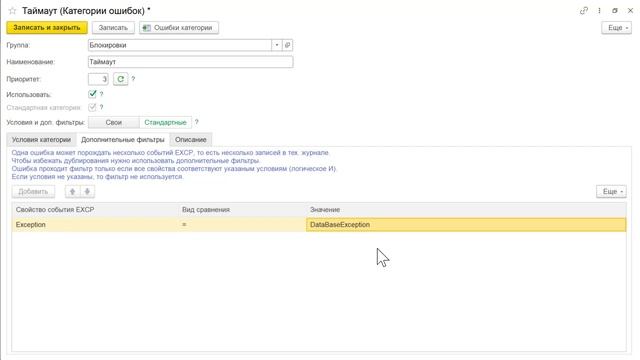Toggle the Использовать checkbox
This screenshot has width=640, height=360.
tap(92, 94)
